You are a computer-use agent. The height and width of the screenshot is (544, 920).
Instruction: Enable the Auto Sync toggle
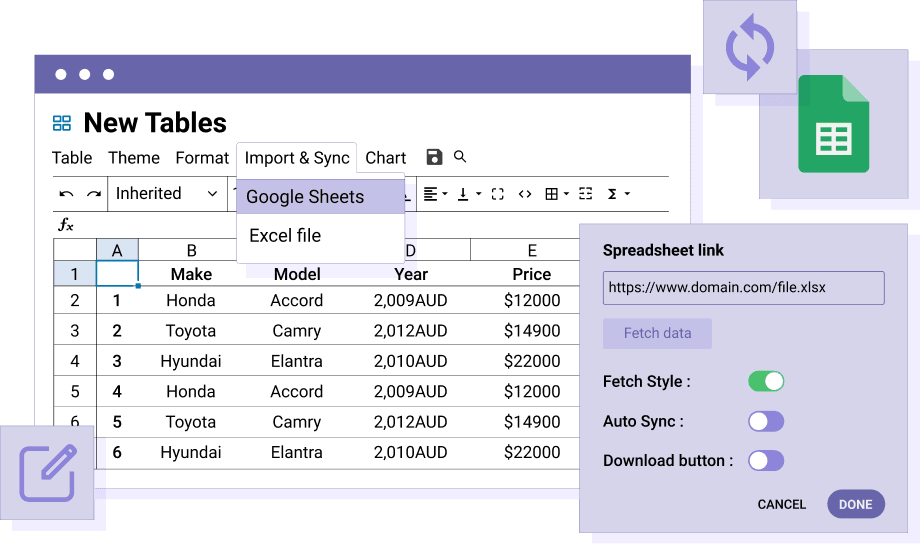click(766, 421)
